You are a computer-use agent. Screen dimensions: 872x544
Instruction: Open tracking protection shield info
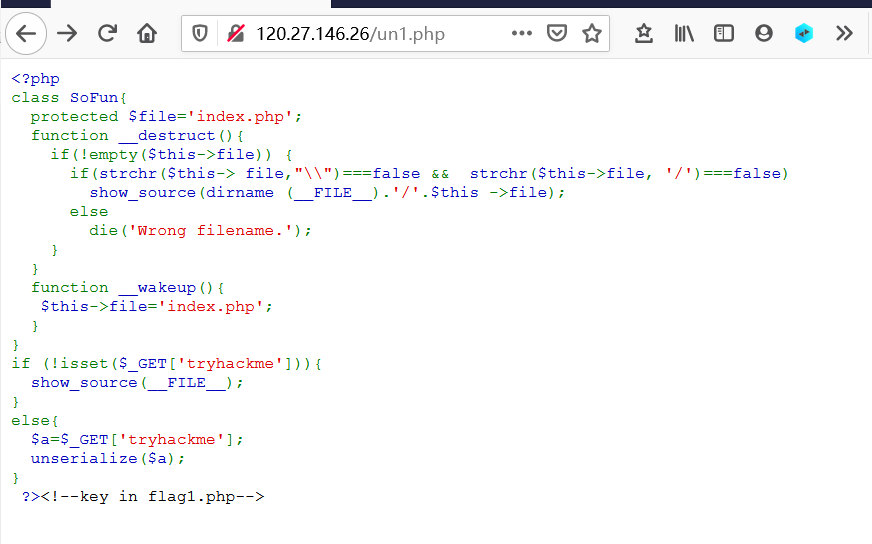pyautogui.click(x=200, y=34)
